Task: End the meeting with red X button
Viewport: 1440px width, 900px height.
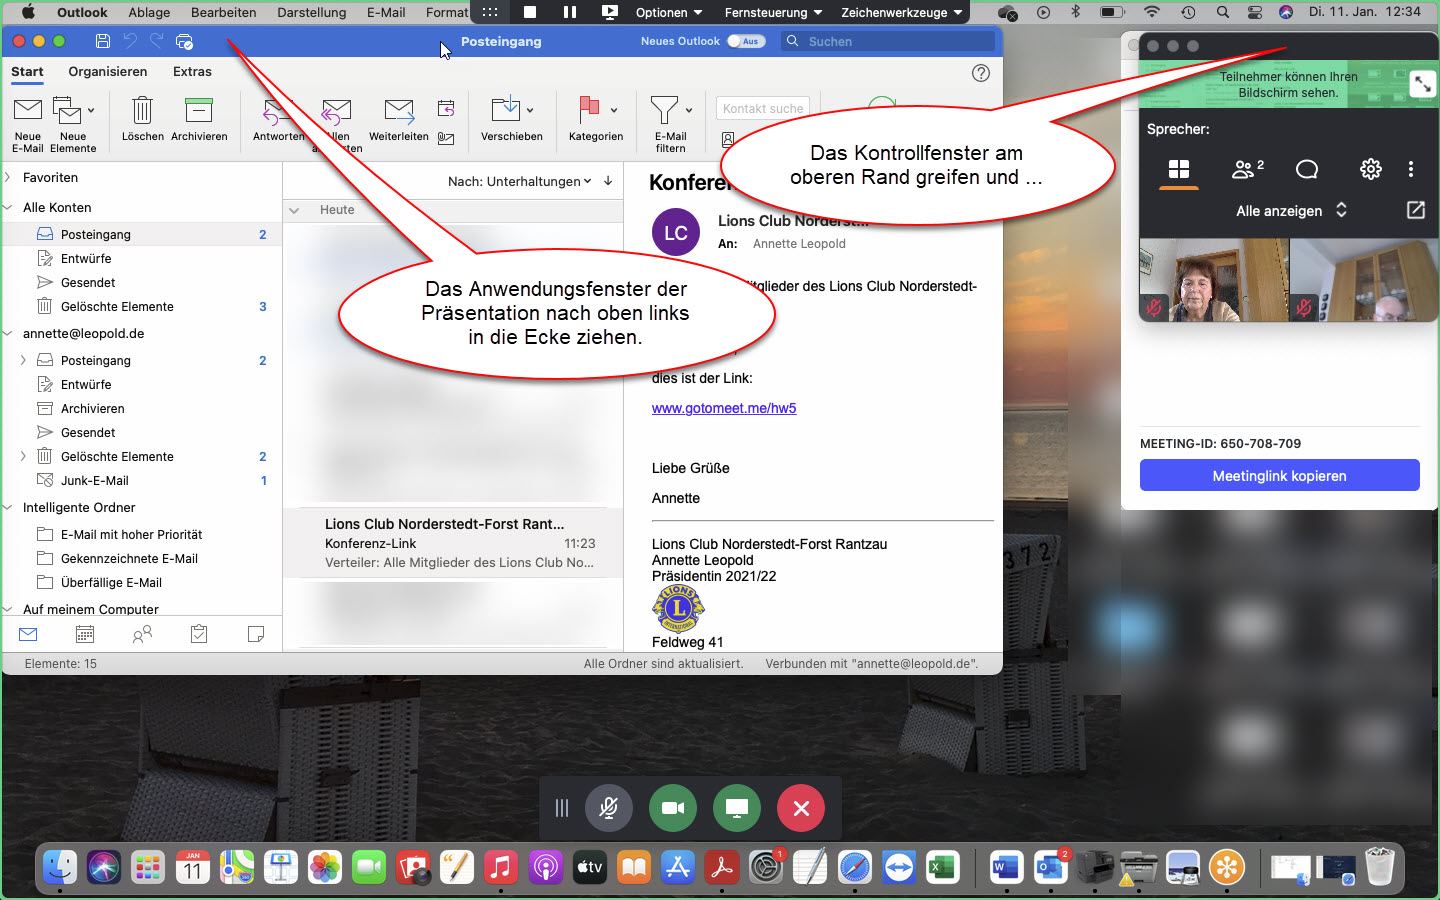Action: coord(801,808)
